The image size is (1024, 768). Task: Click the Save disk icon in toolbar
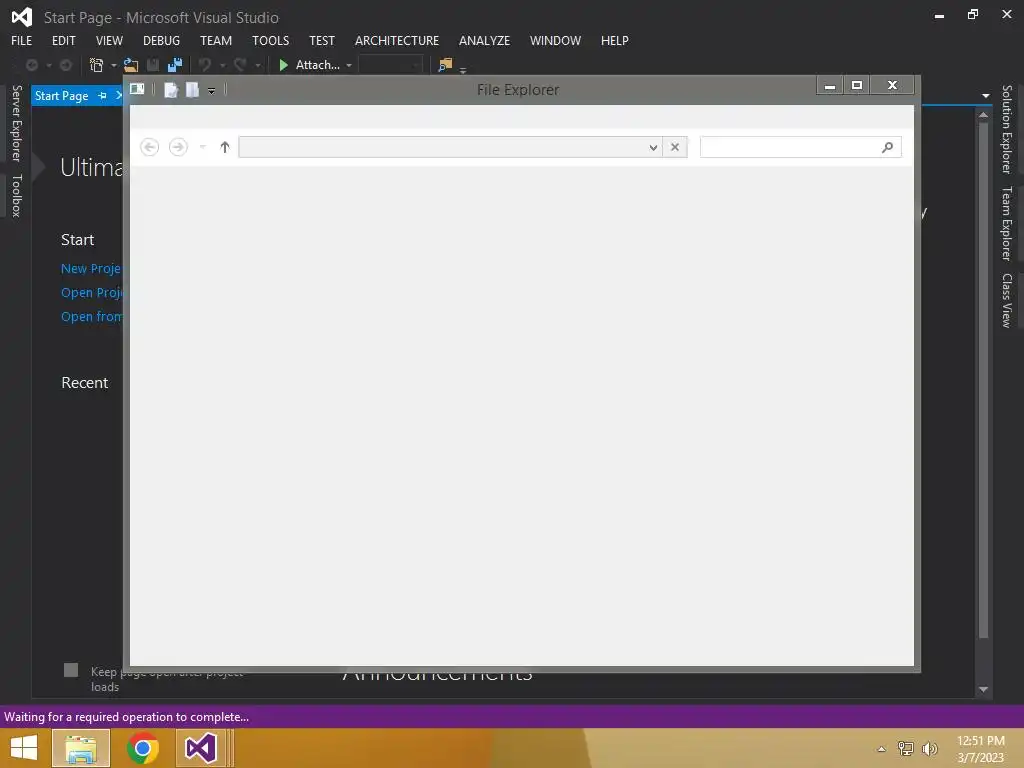pyautogui.click(x=153, y=65)
